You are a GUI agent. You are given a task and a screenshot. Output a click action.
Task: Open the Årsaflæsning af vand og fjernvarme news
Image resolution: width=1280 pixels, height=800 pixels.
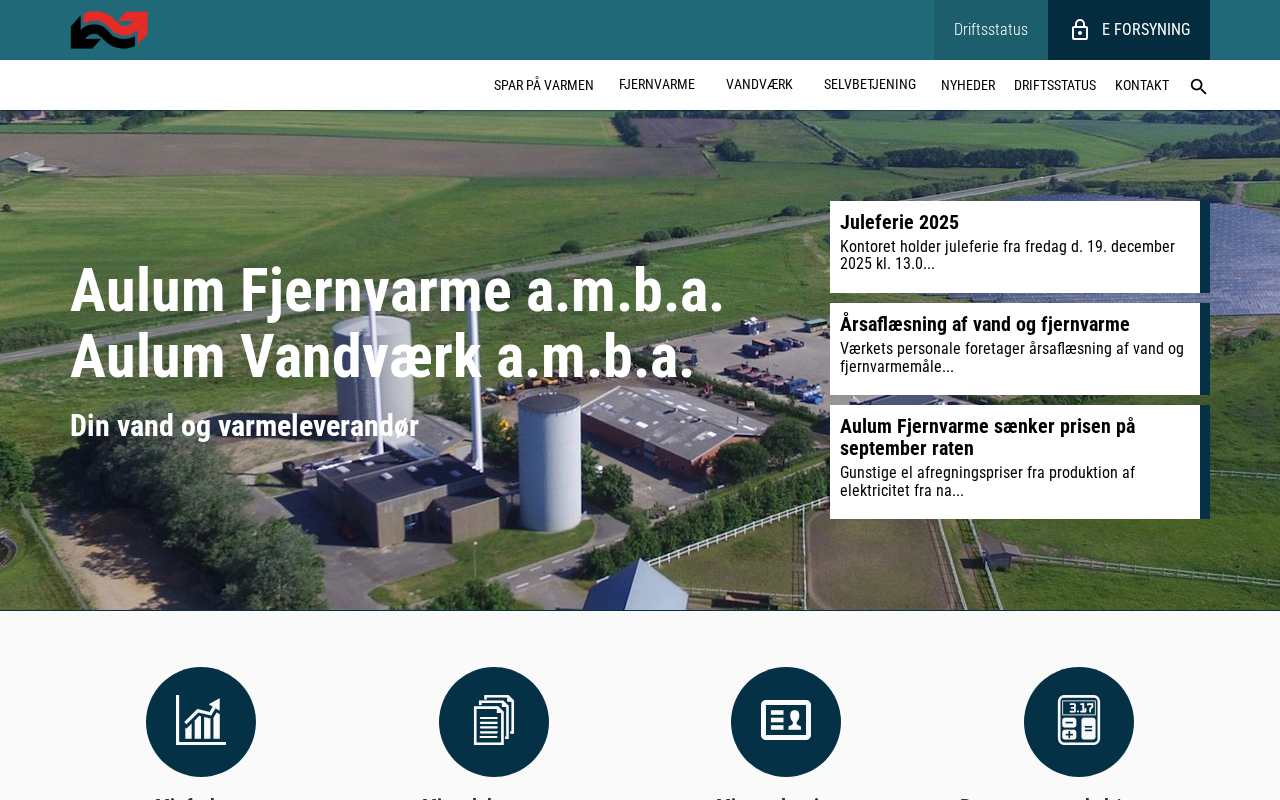pos(1020,349)
